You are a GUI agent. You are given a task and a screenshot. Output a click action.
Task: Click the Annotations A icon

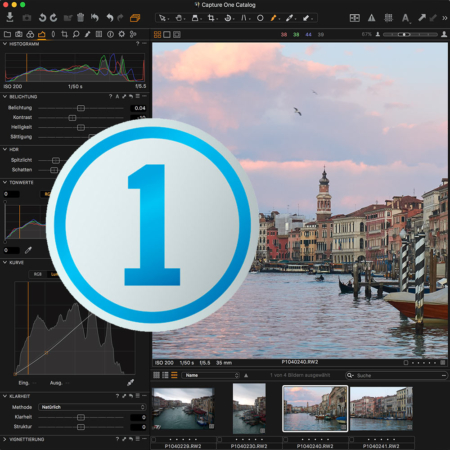405,18
